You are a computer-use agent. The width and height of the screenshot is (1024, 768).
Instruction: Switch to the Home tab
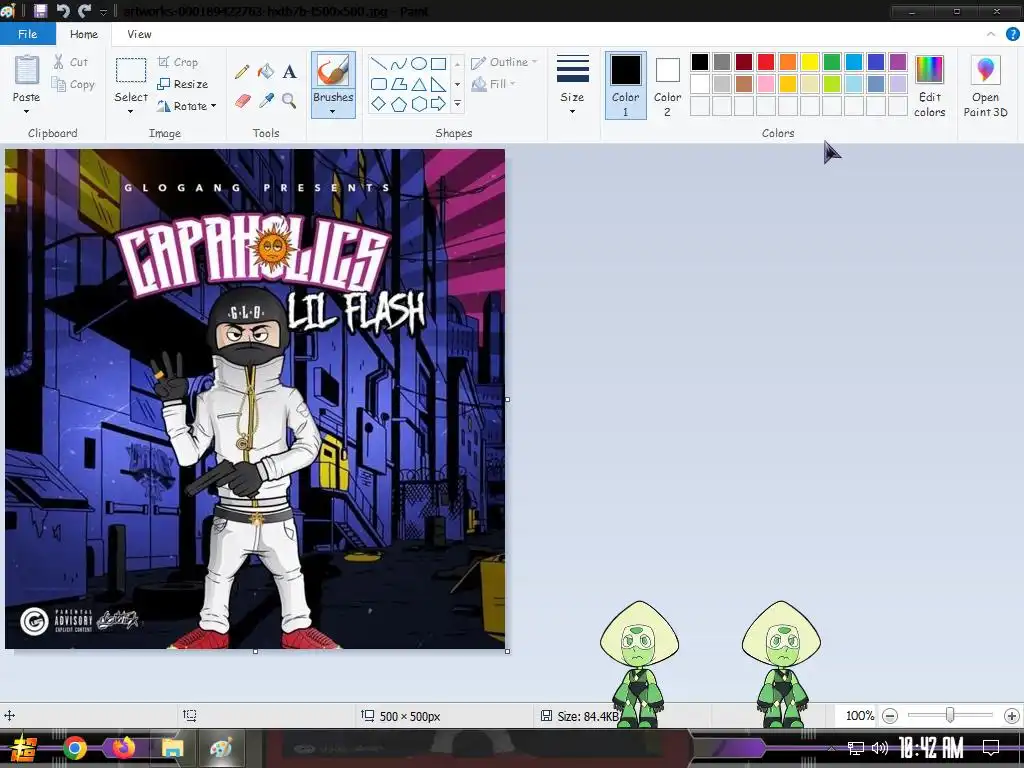[x=84, y=34]
